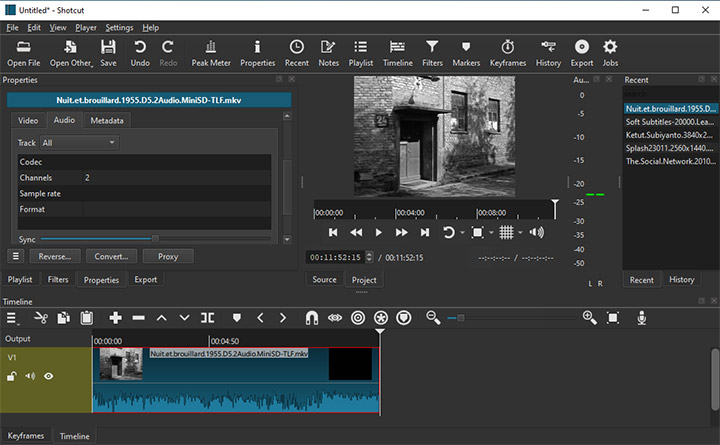Open the timeline hamburger menu
720x445 pixels.
(x=13, y=318)
